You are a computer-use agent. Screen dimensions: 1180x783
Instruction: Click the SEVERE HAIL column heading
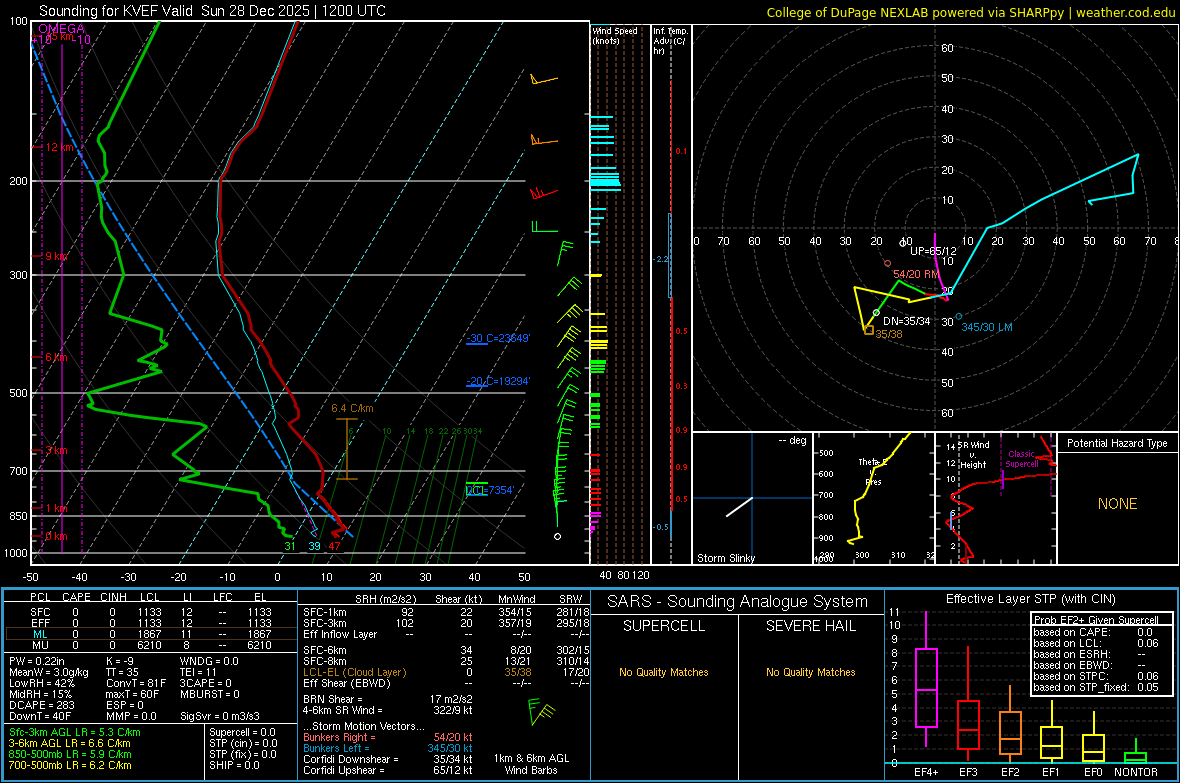pyautogui.click(x=810, y=626)
